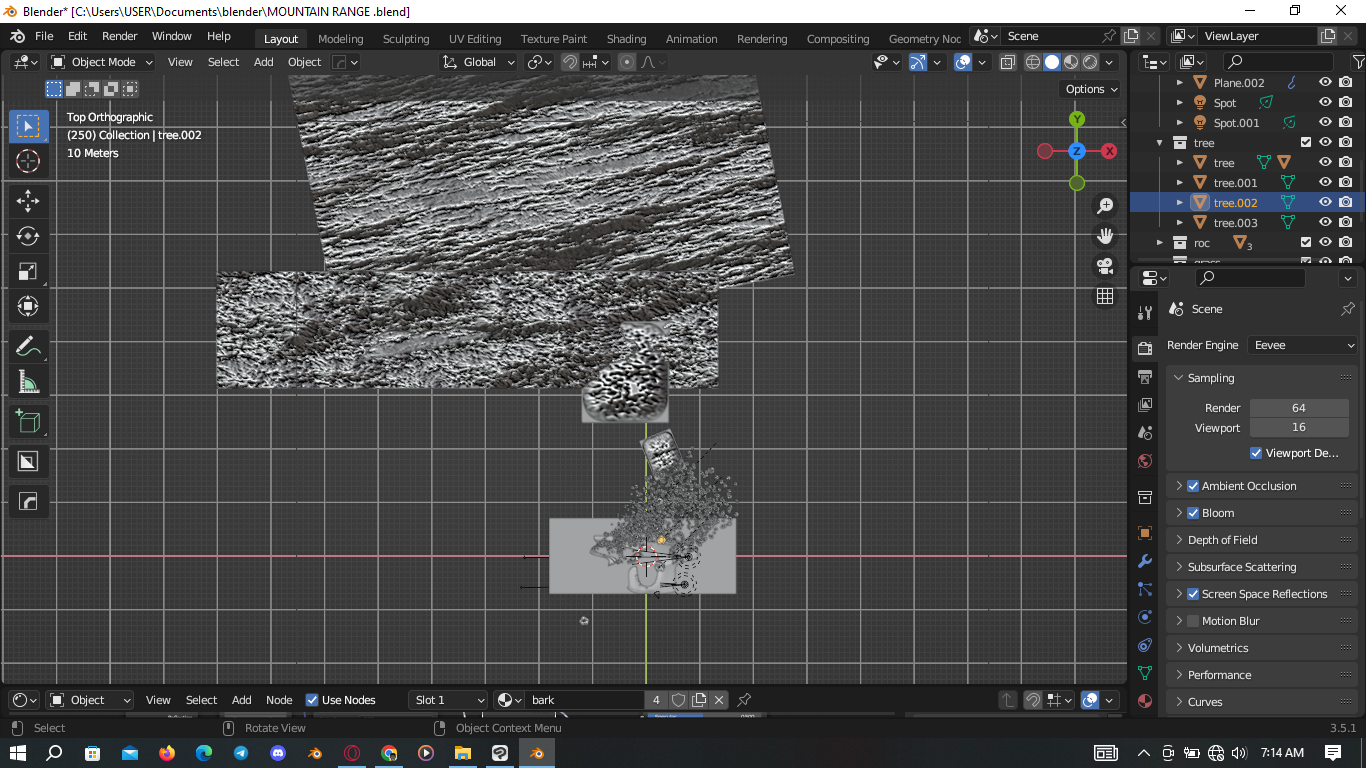
Task: Open the Output properties tab icon
Action: pyautogui.click(x=1145, y=377)
